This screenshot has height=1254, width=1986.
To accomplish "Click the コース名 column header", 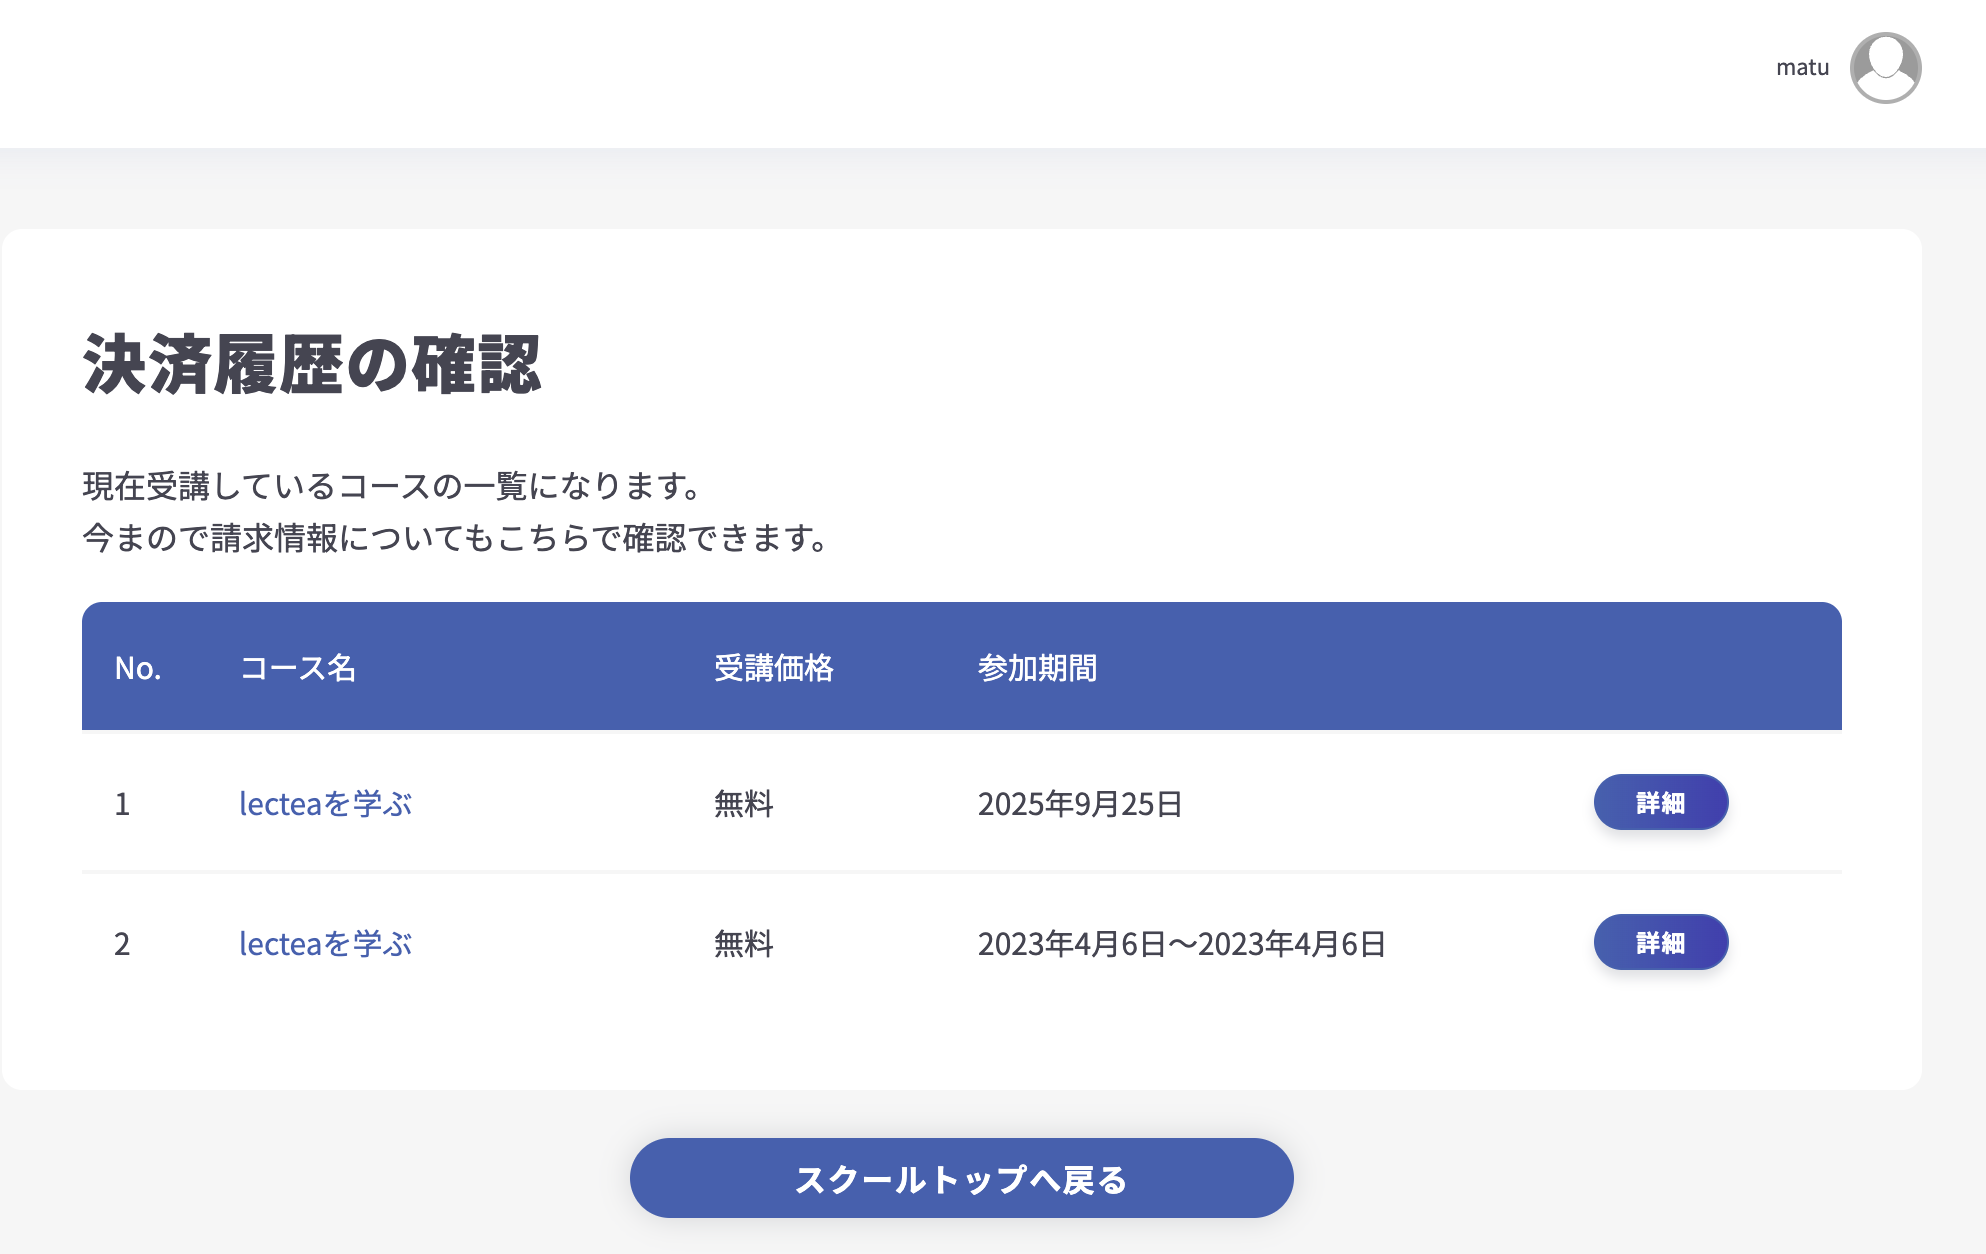I will pyautogui.click(x=298, y=668).
